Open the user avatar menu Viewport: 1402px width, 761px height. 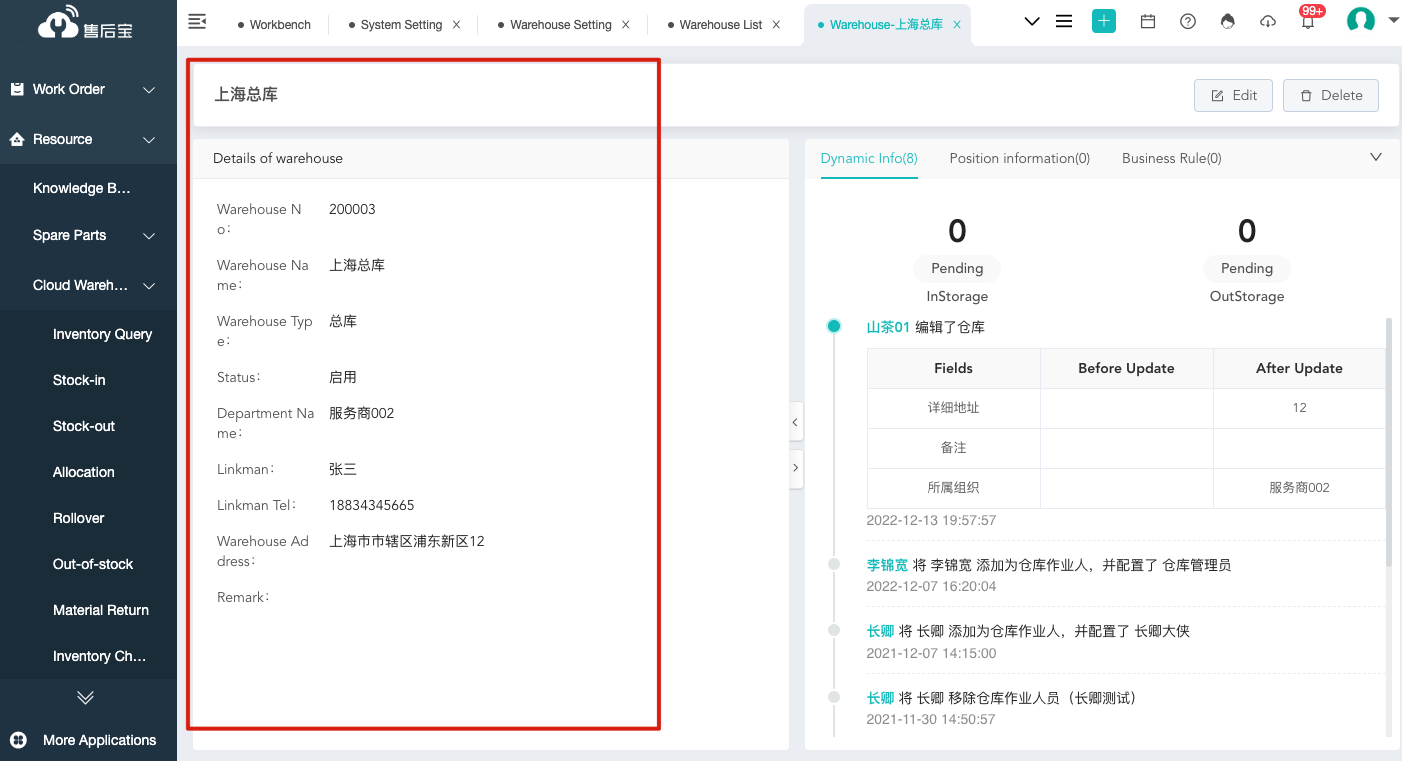(x=1361, y=21)
